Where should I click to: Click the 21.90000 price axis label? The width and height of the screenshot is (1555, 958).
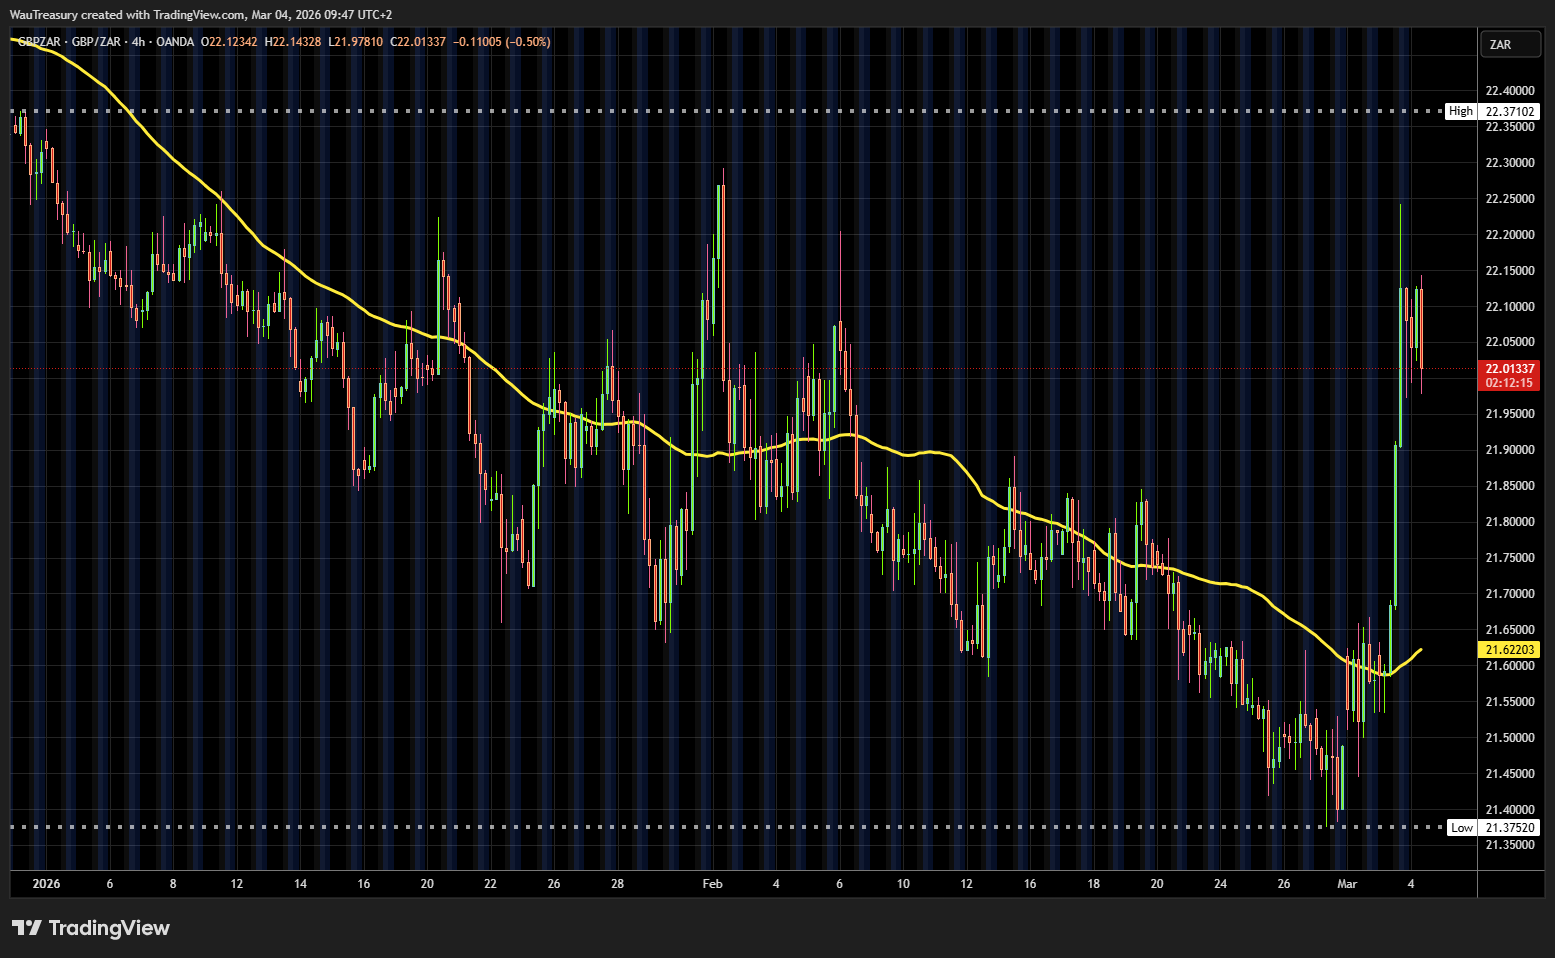click(x=1509, y=450)
